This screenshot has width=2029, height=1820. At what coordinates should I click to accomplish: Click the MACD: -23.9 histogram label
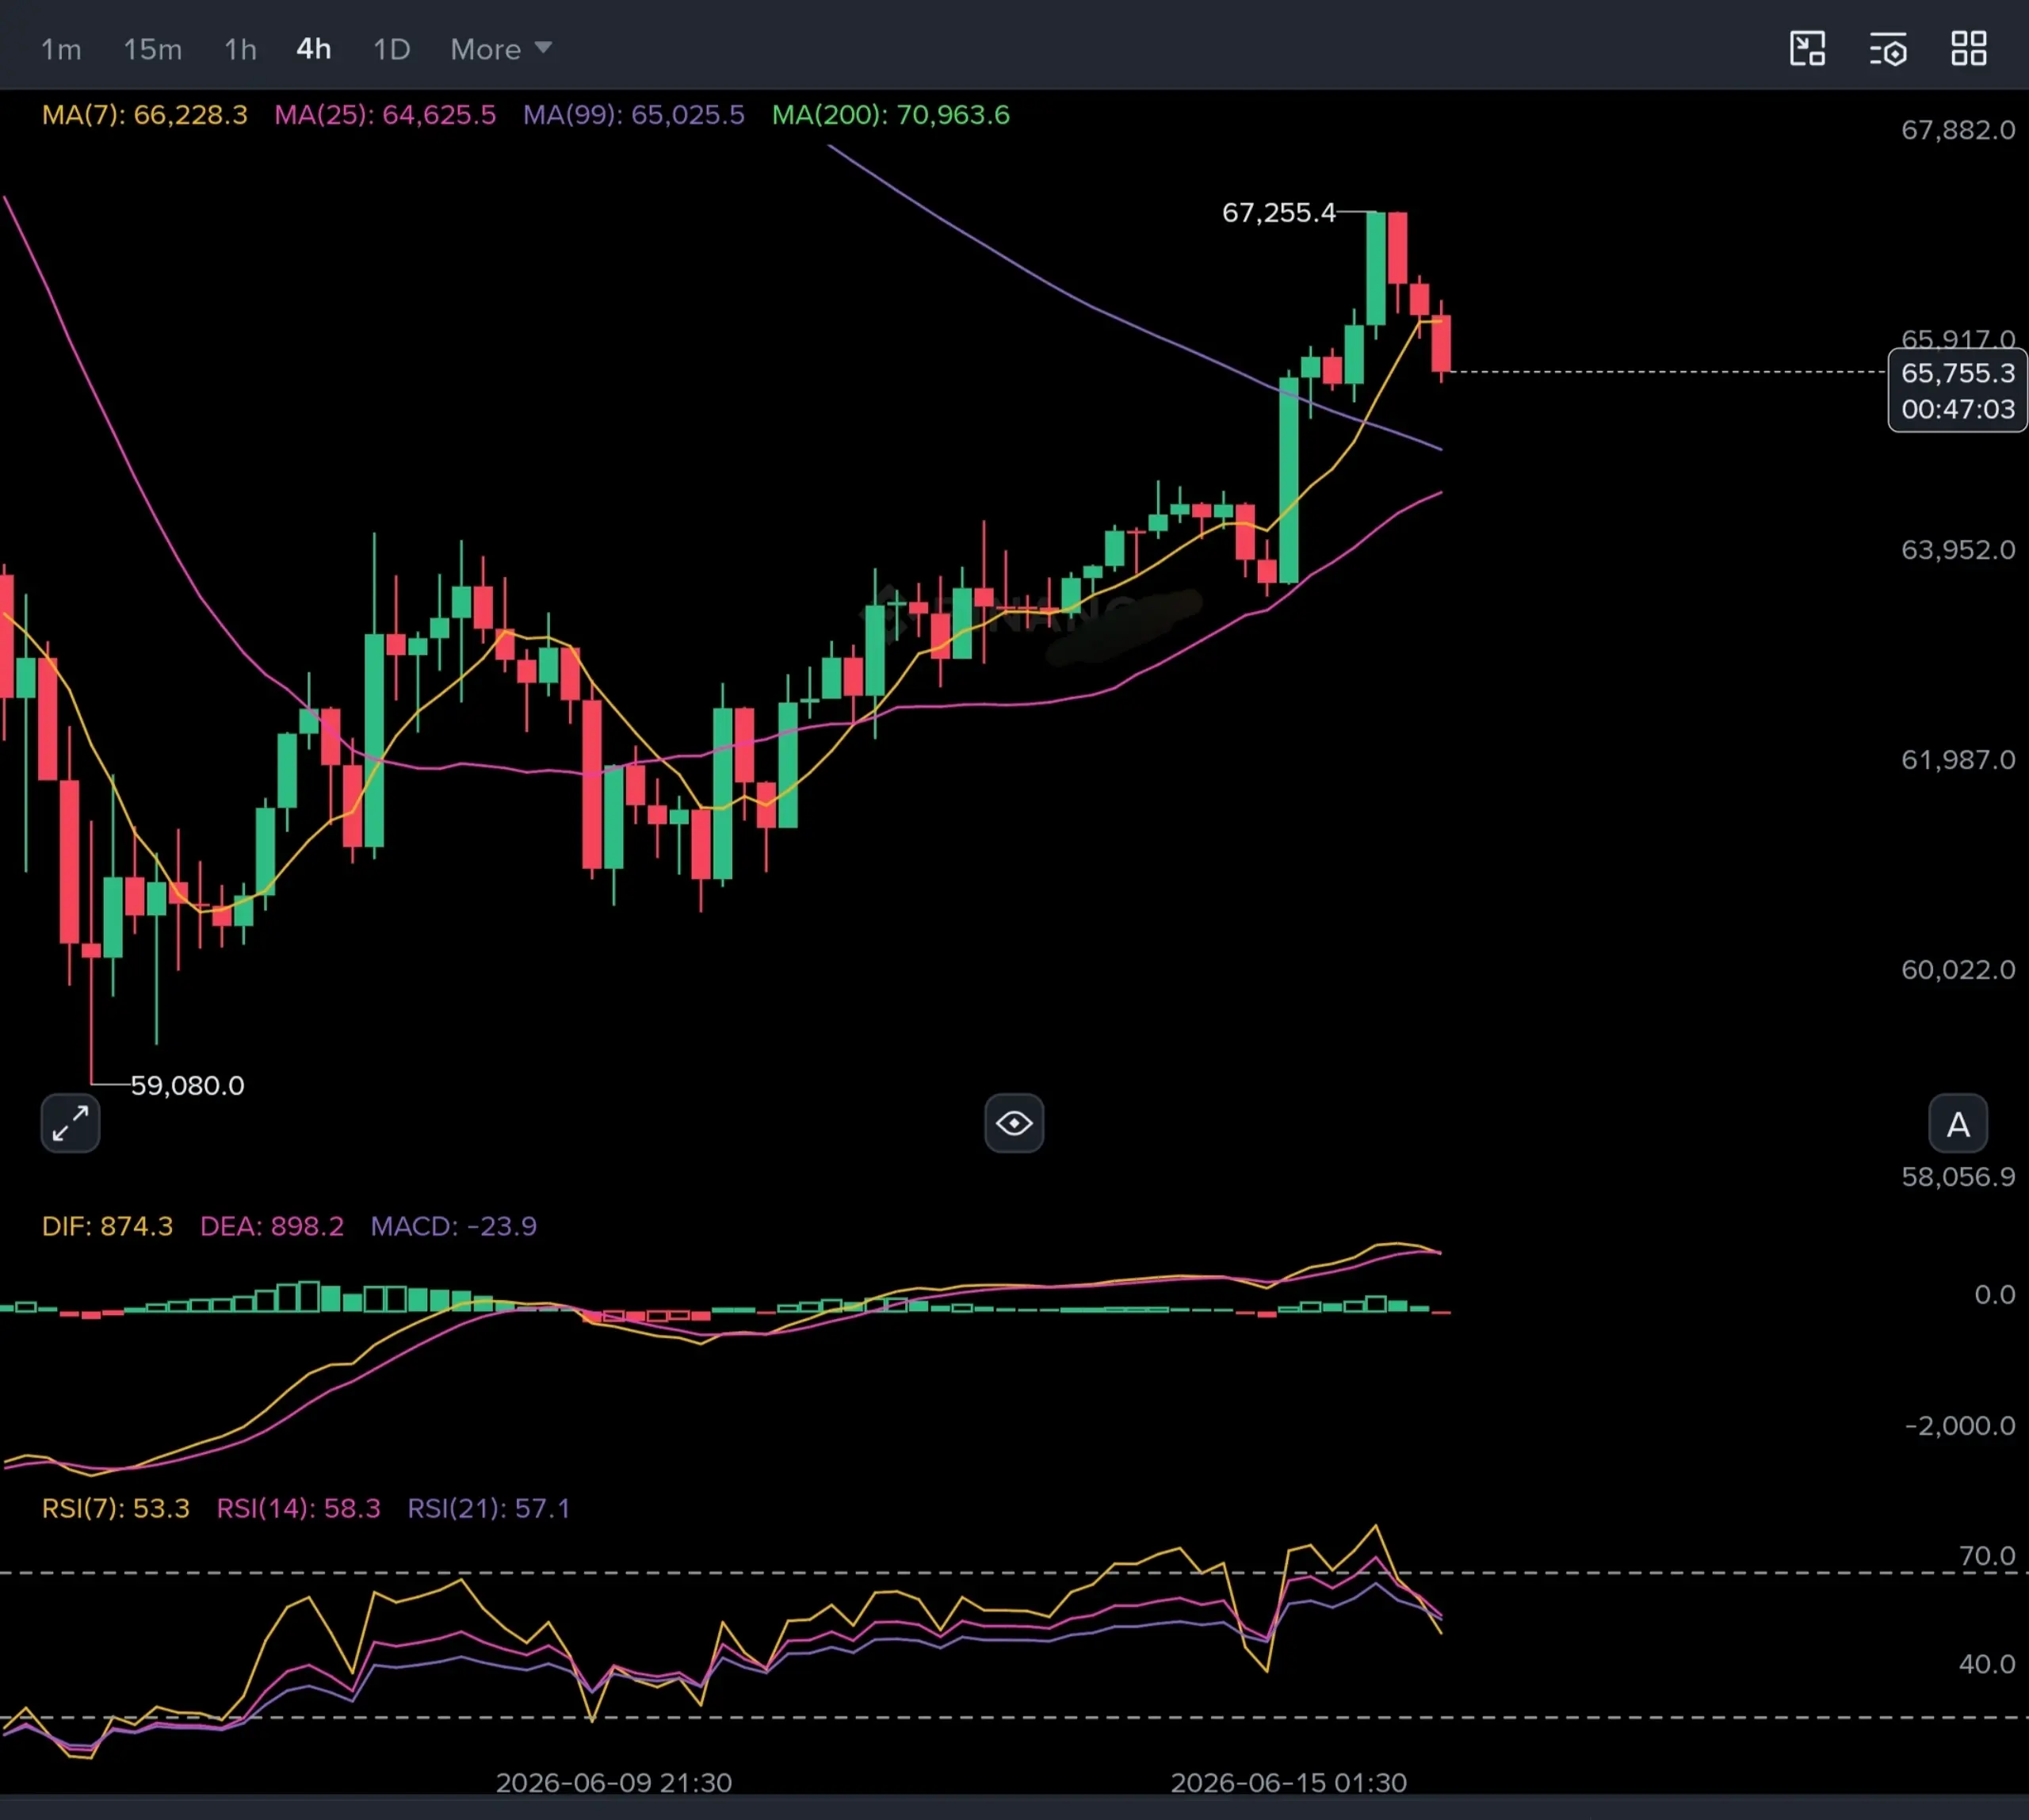454,1226
